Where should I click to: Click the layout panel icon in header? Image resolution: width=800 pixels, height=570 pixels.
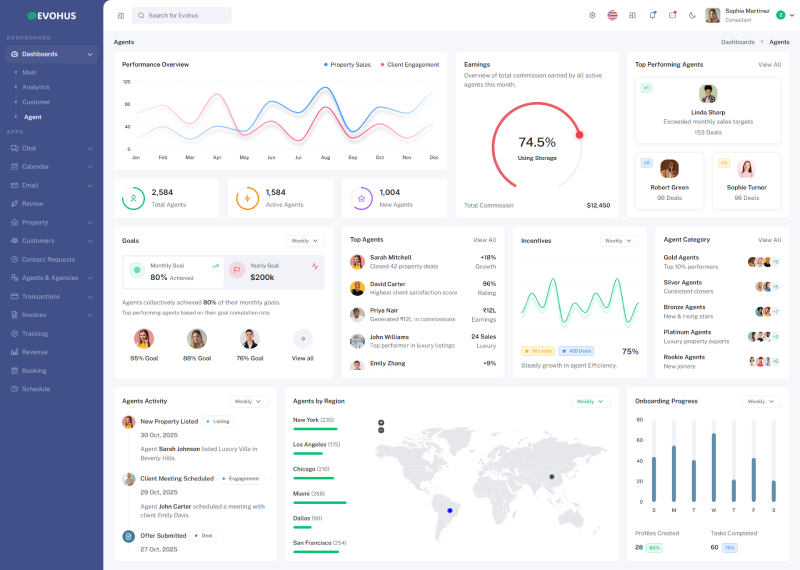tap(632, 15)
